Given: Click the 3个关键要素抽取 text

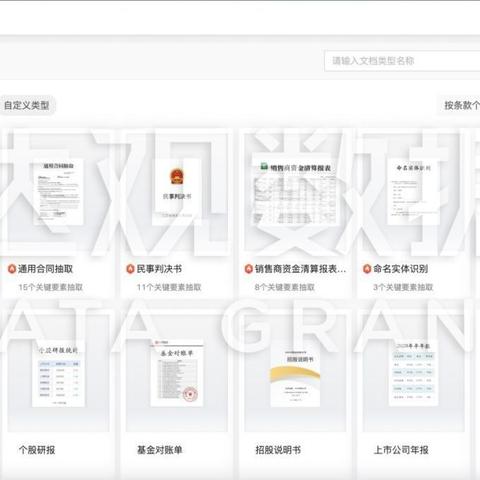Looking at the screenshot, I should tap(403, 287).
